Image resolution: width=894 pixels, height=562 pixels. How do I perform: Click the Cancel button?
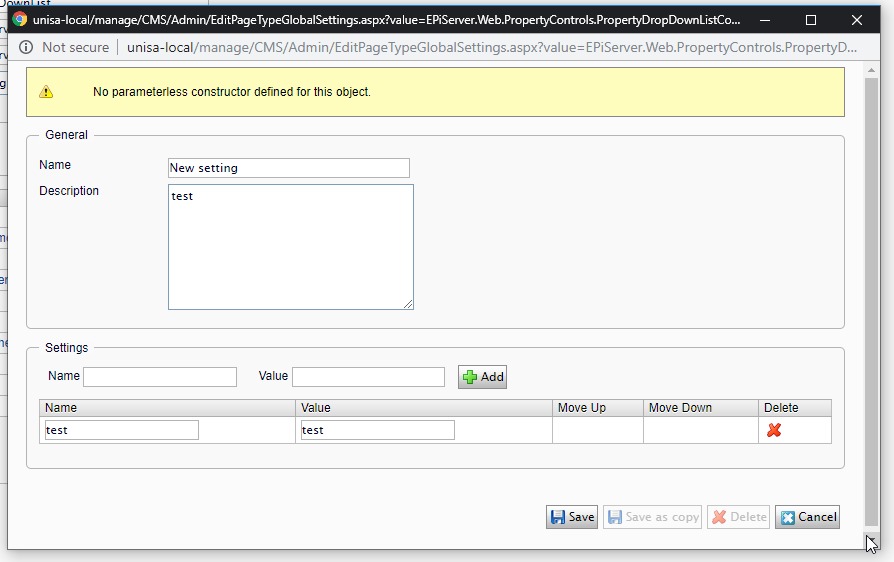807,517
